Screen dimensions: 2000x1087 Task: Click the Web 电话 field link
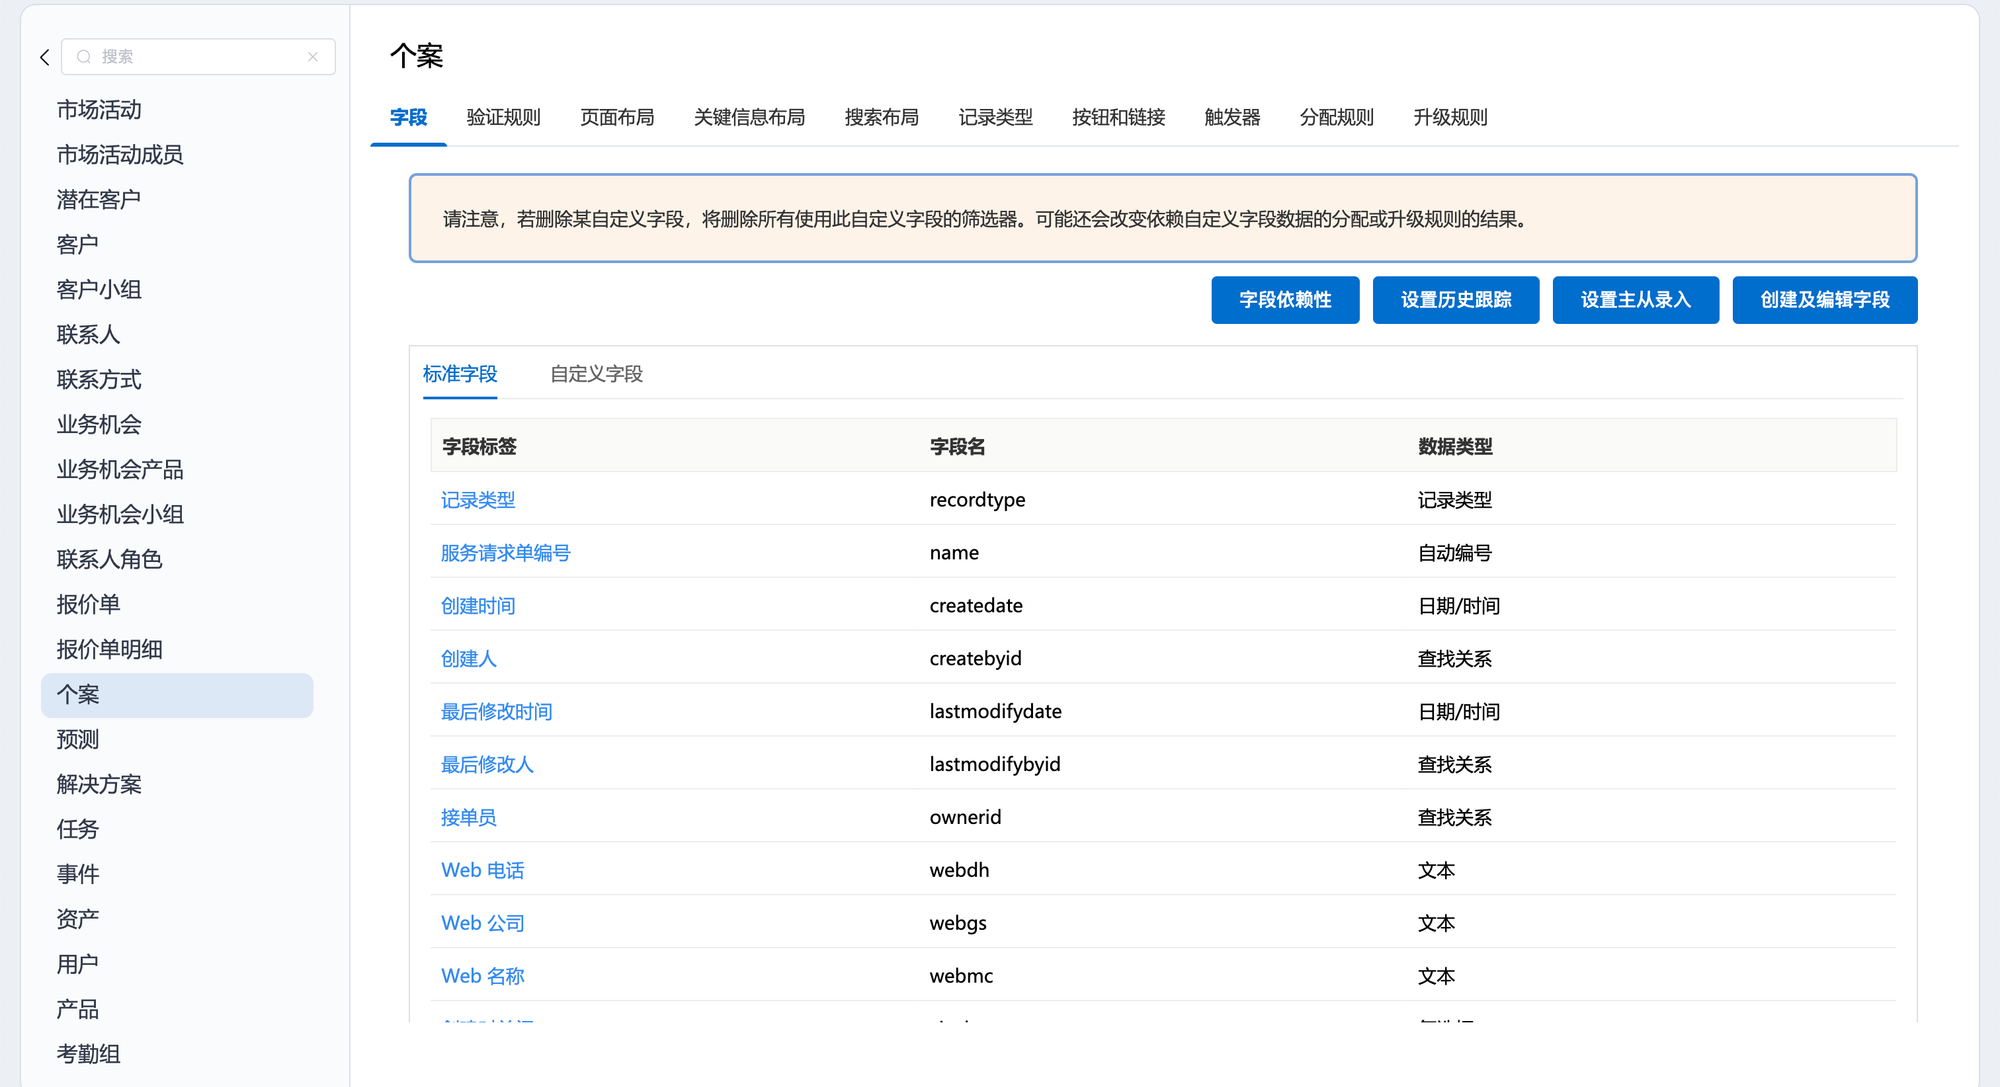[x=482, y=870]
